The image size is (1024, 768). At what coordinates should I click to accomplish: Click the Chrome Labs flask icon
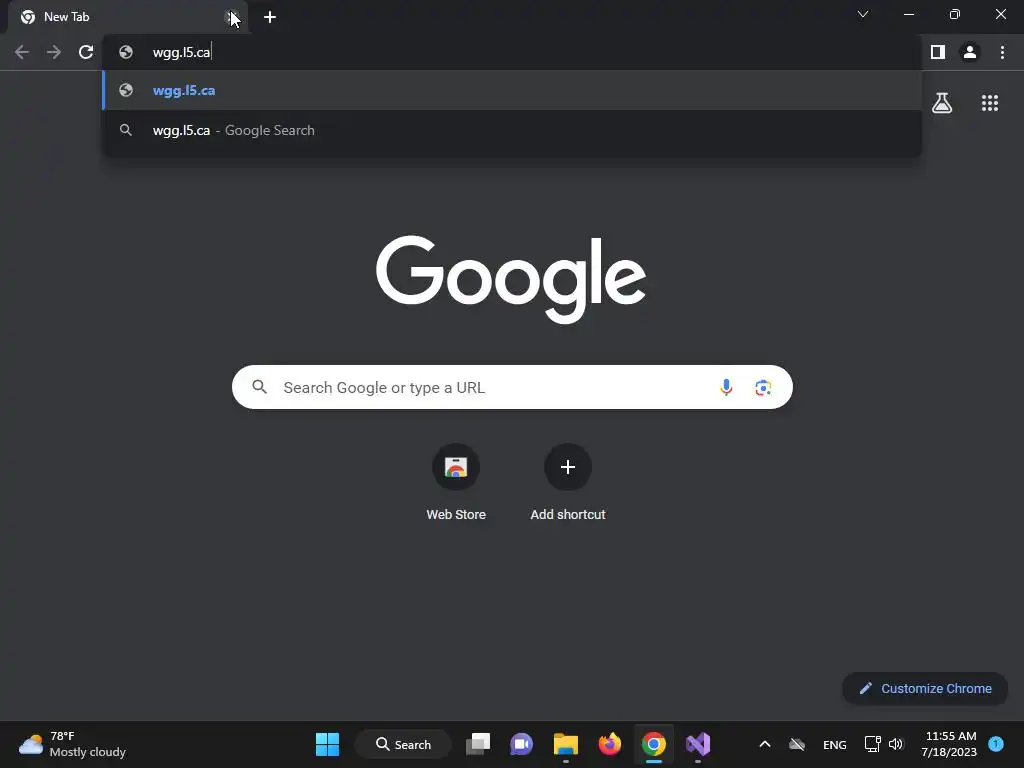(942, 103)
